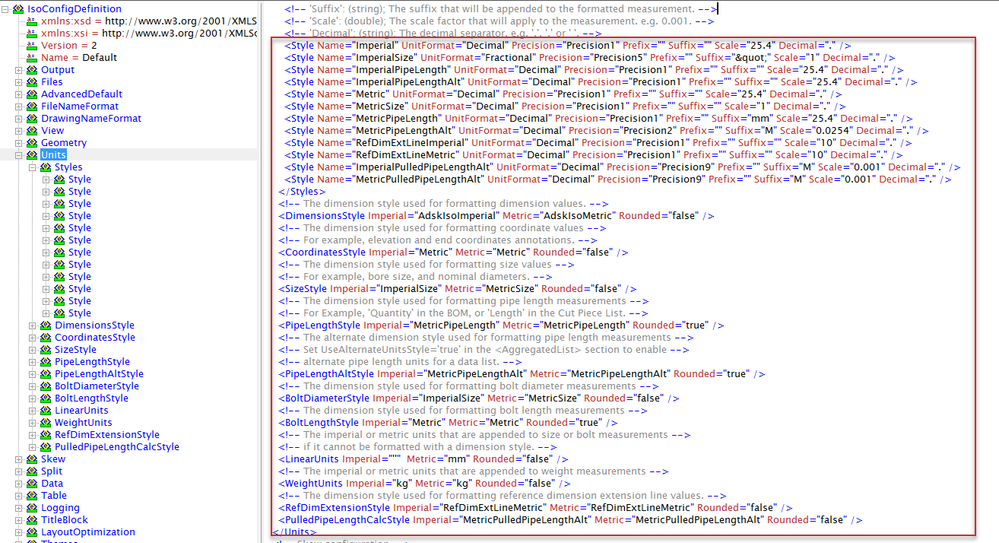Screen dimensions: 999x543
Task: Click the LinearUnits node icon
Action: point(45,410)
